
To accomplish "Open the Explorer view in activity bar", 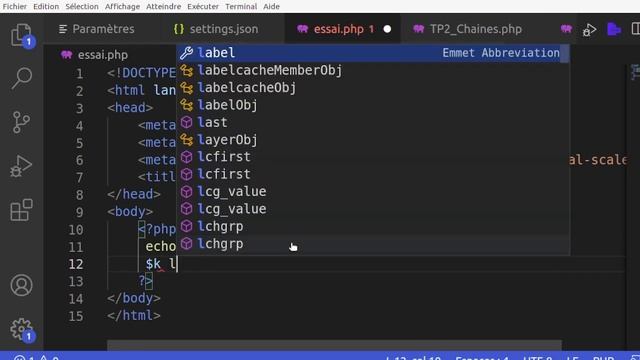I will coord(21,35).
